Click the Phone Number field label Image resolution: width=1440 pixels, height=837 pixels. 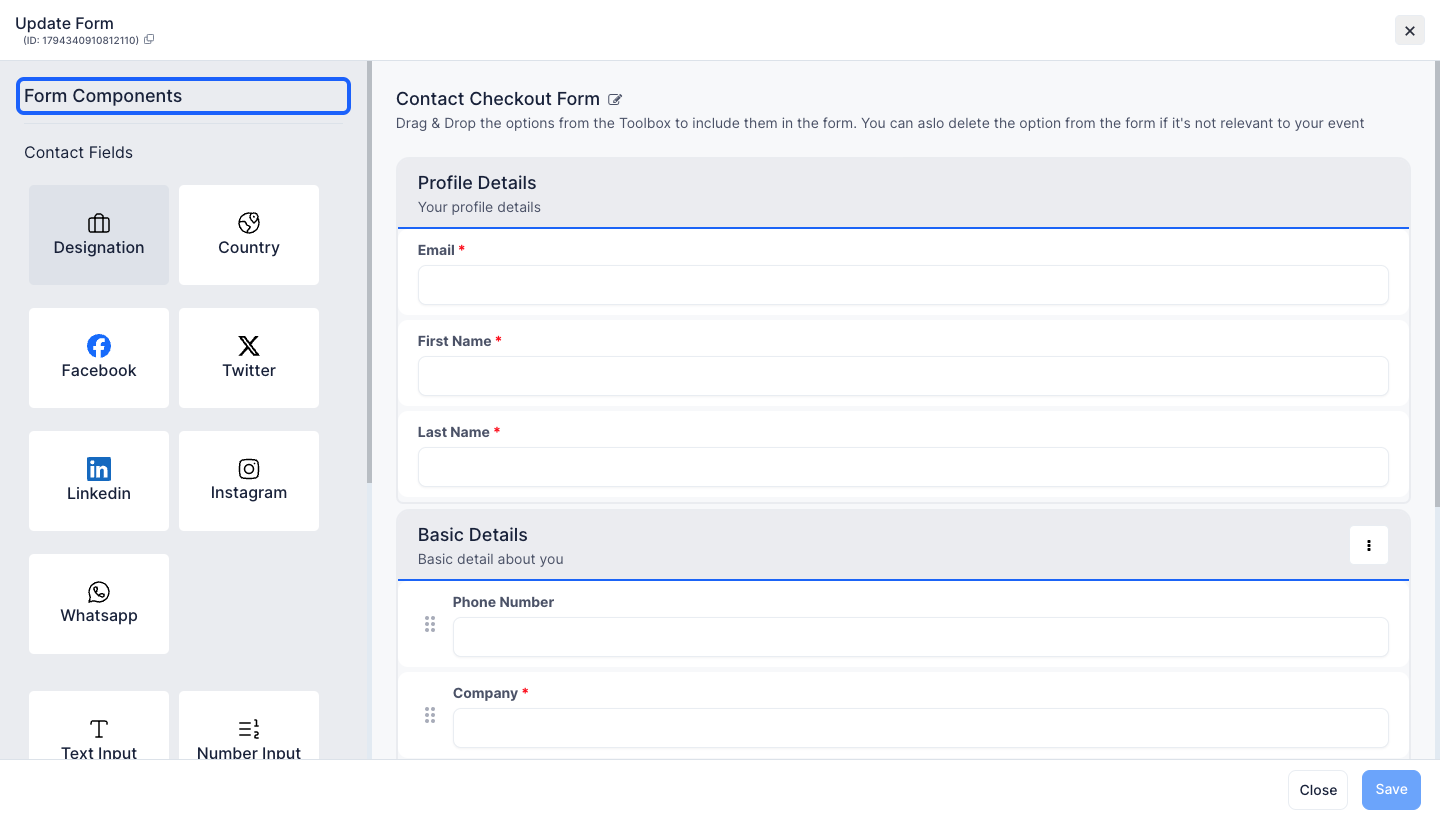[503, 602]
